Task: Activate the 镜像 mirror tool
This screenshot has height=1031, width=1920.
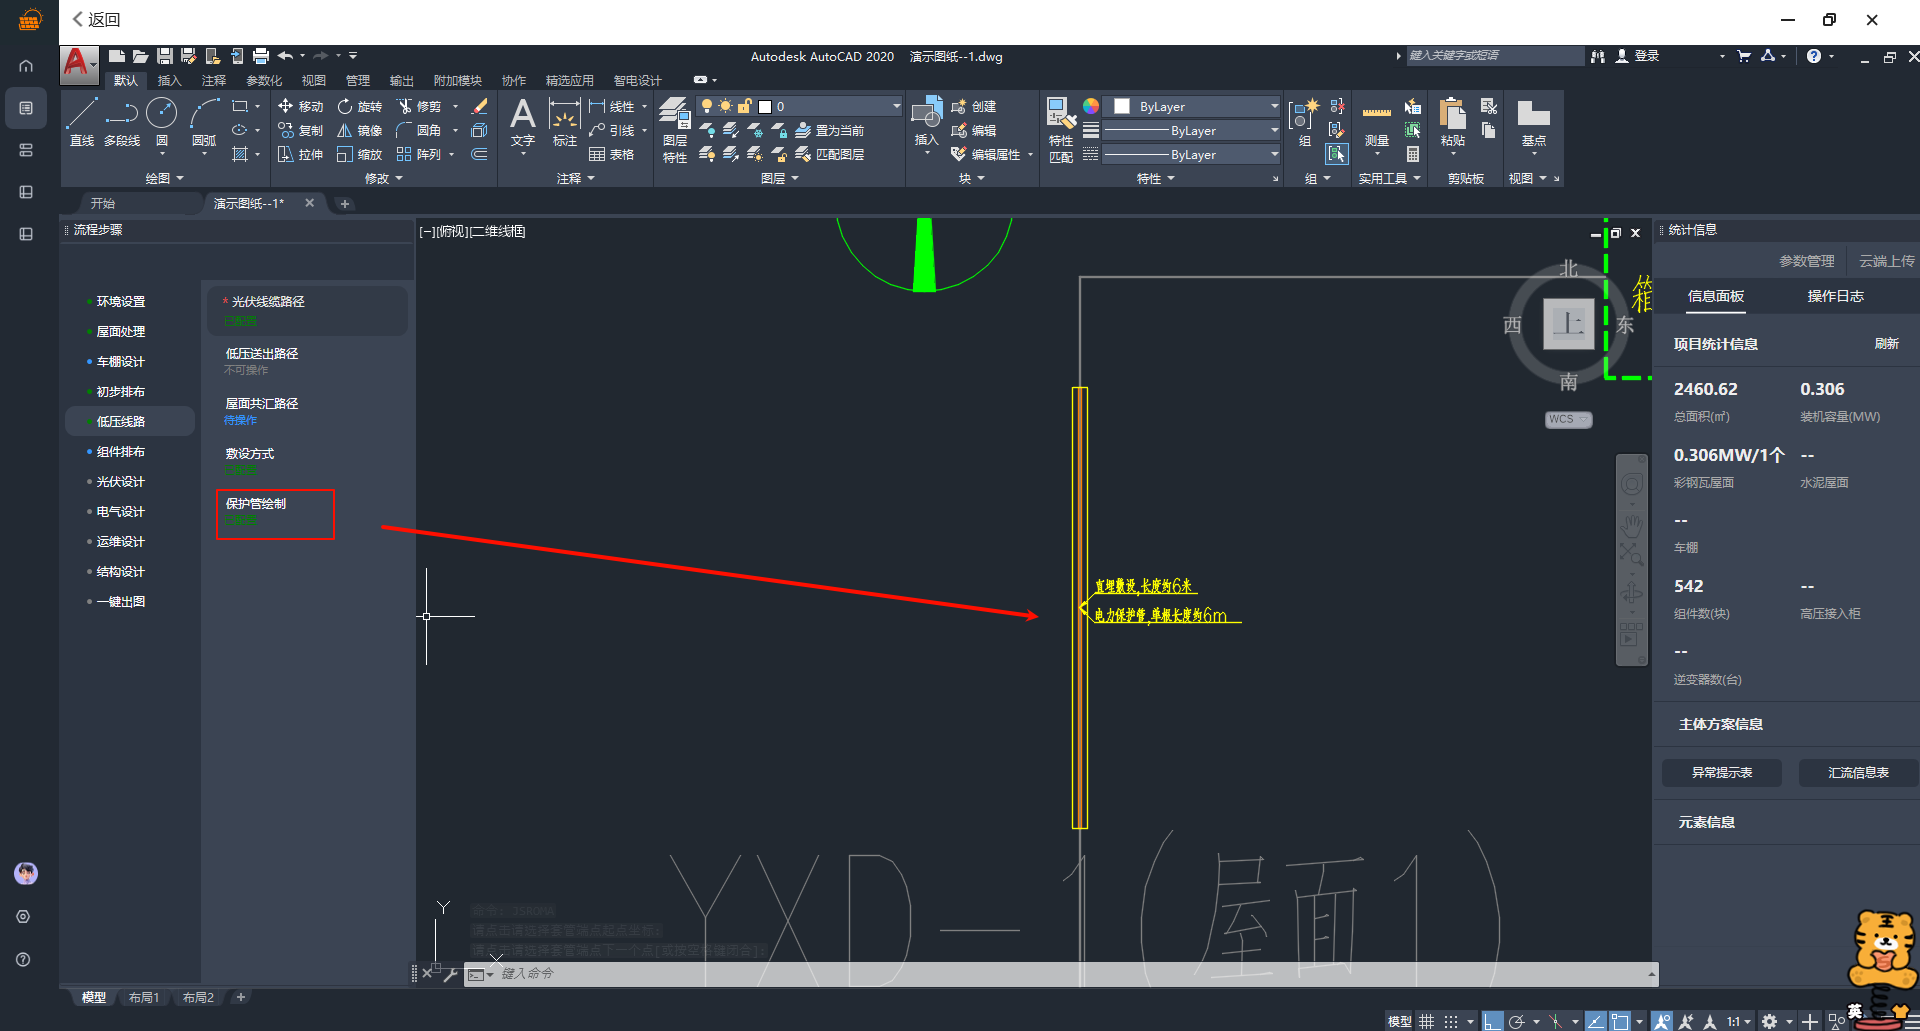Action: 345,131
